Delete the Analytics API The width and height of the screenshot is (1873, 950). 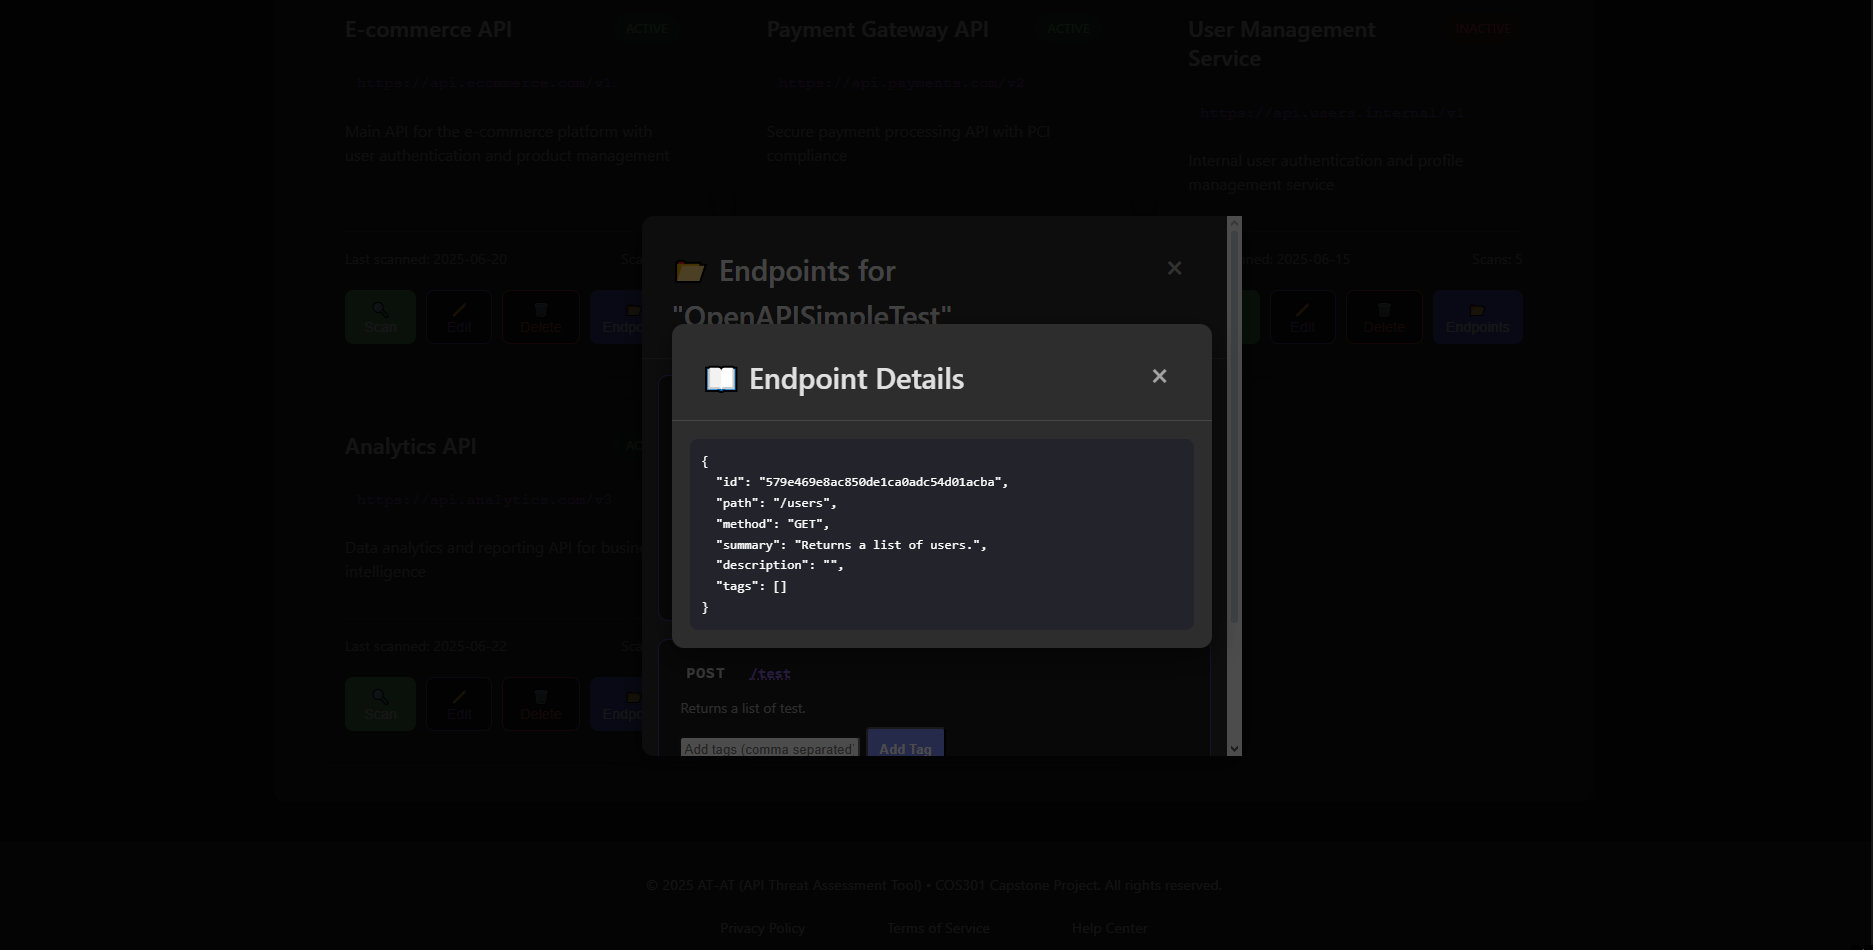click(x=541, y=704)
